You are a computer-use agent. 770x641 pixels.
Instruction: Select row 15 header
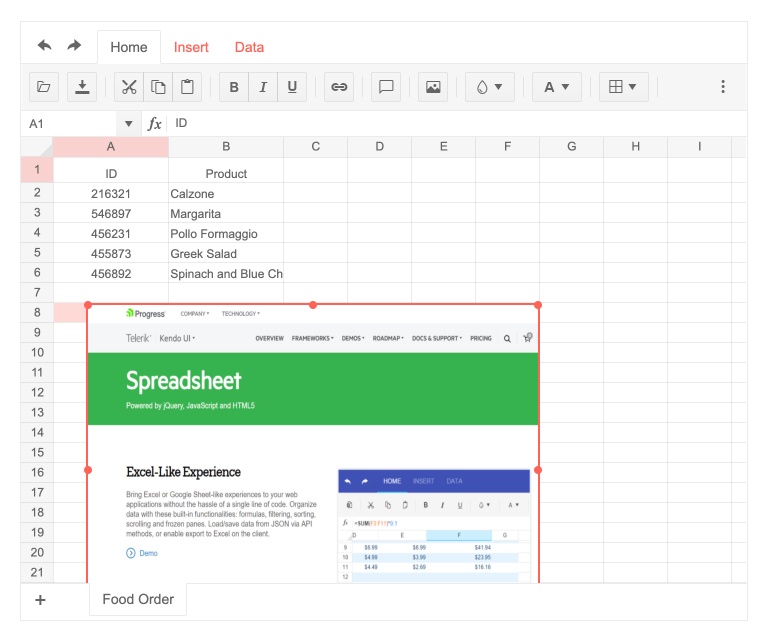[x=37, y=452]
